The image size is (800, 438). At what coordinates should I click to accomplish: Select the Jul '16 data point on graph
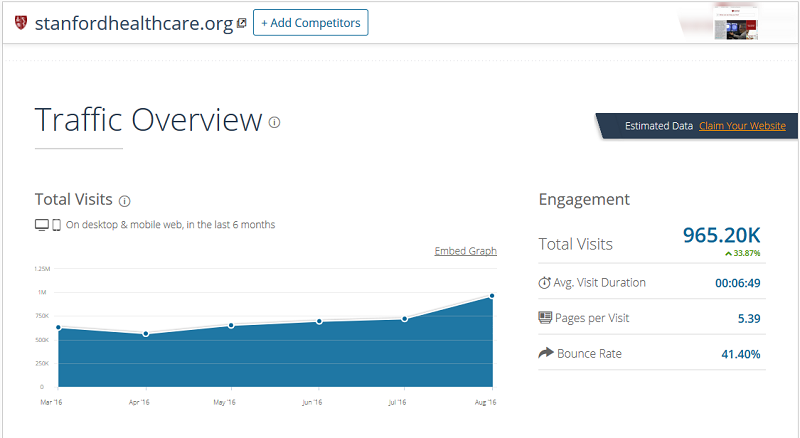pos(405,319)
